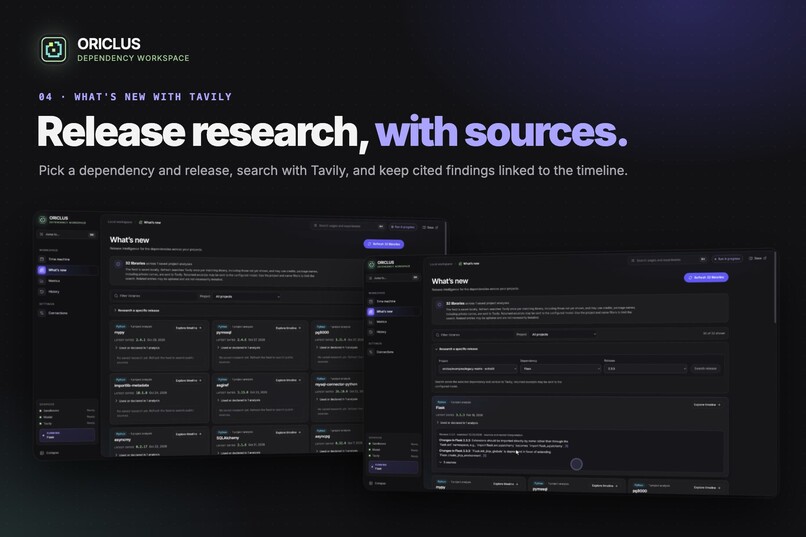This screenshot has height=537, width=806.
Task: Select What's new in front window sidebar
Action: coord(392,311)
